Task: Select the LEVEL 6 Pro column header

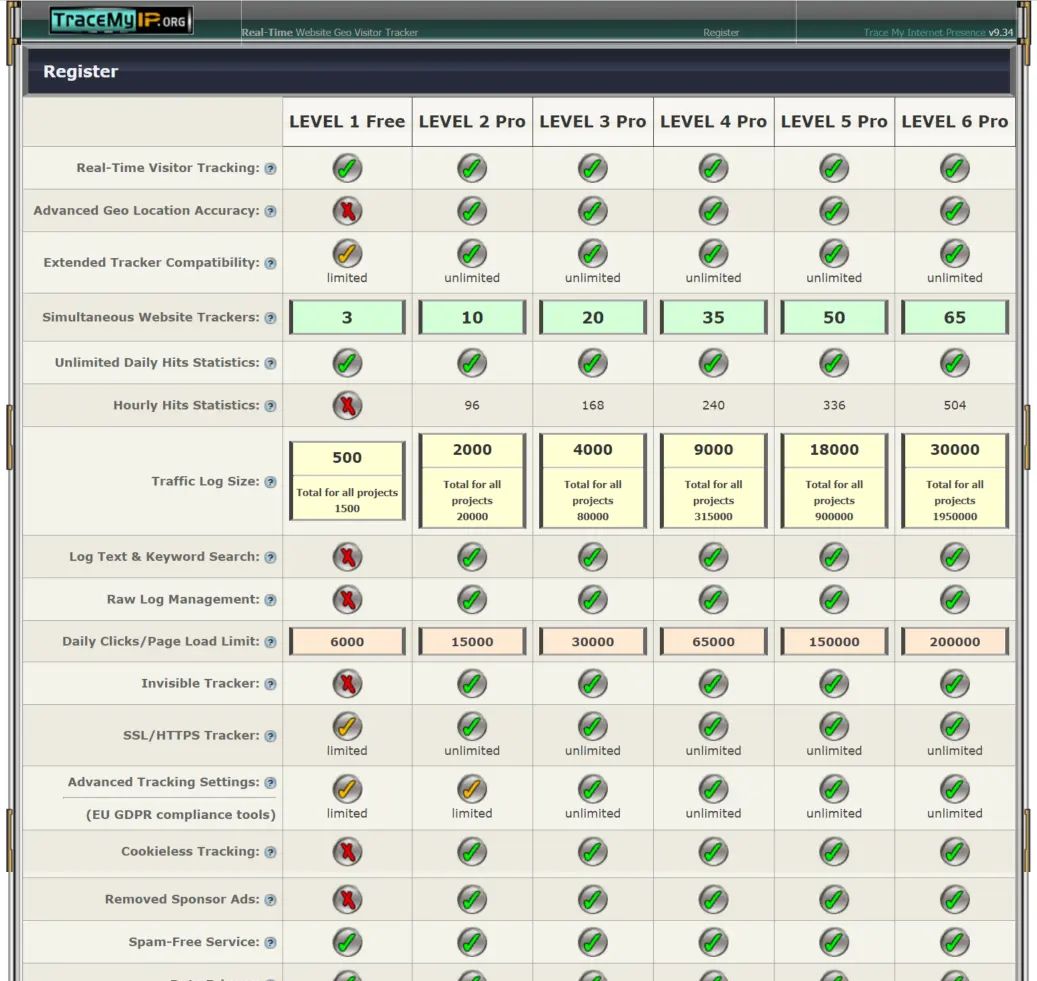Action: click(x=955, y=122)
